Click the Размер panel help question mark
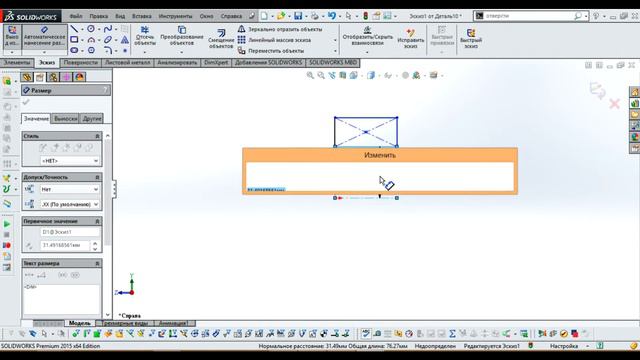The image size is (640, 360). click(x=105, y=90)
